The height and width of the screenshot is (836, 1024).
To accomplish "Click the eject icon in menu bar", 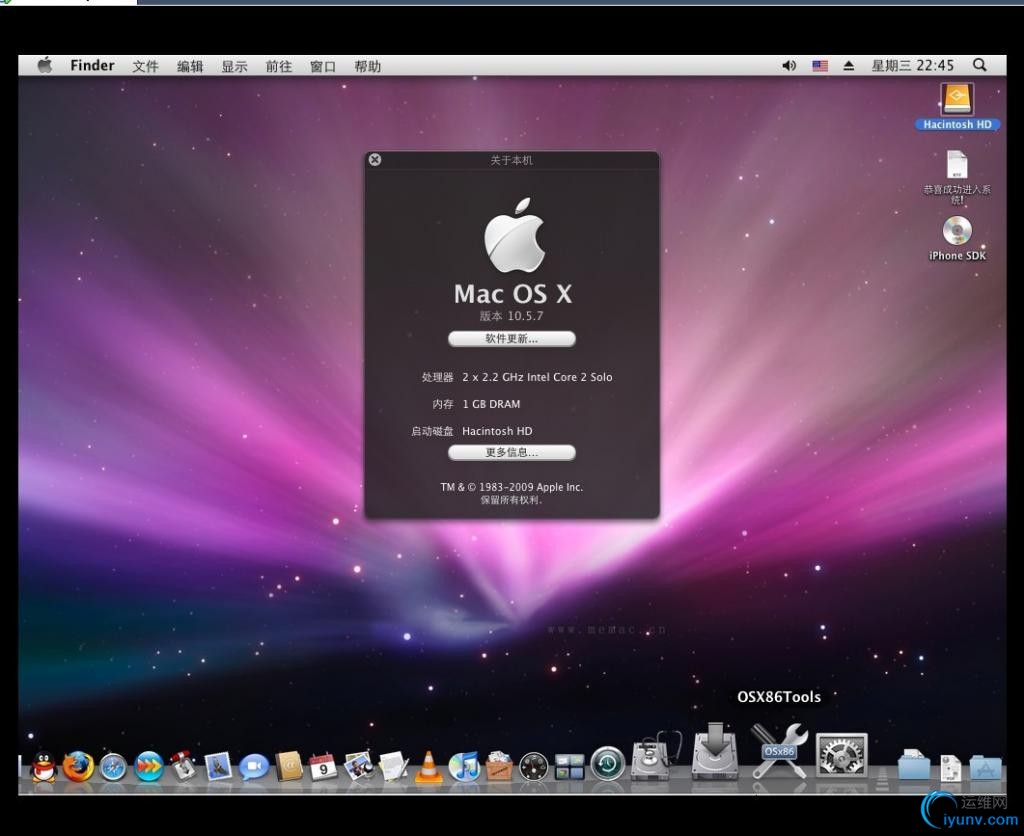I will (848, 65).
